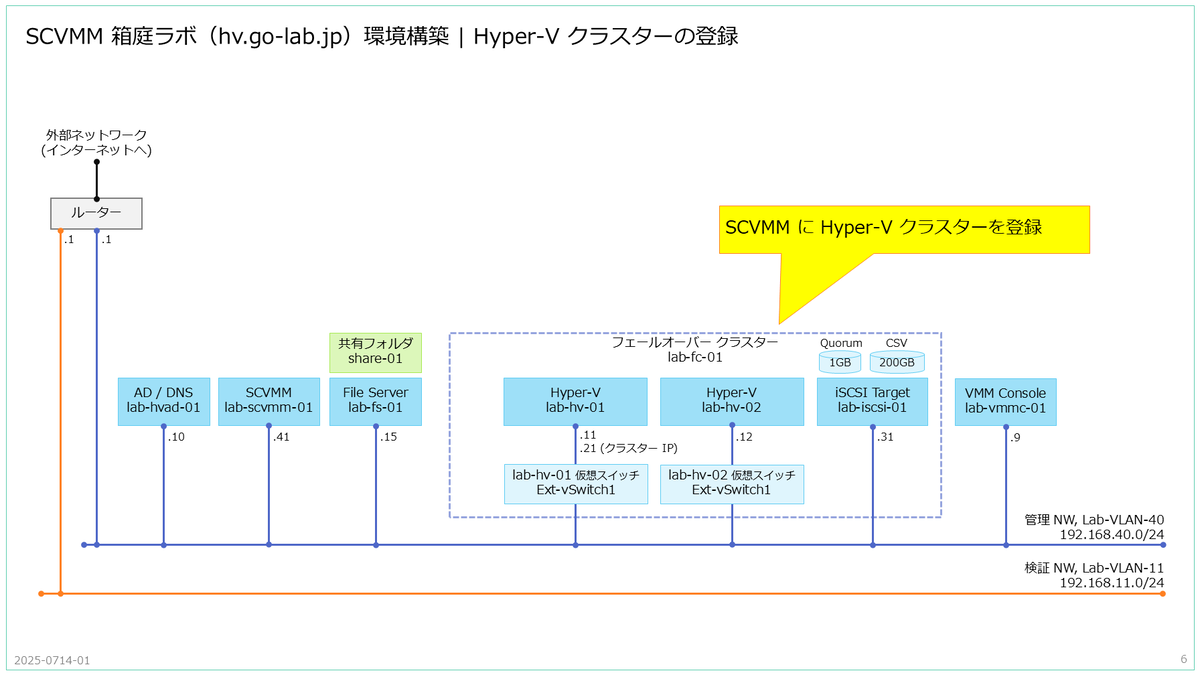Click the .21 (クラスター IP) label
This screenshot has height=675, width=1200.
(628, 449)
